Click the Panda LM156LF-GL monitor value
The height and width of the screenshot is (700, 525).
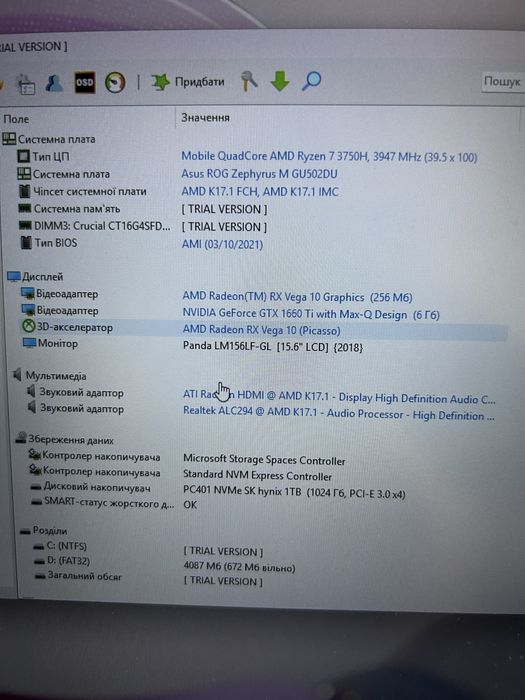pyautogui.click(x=273, y=346)
